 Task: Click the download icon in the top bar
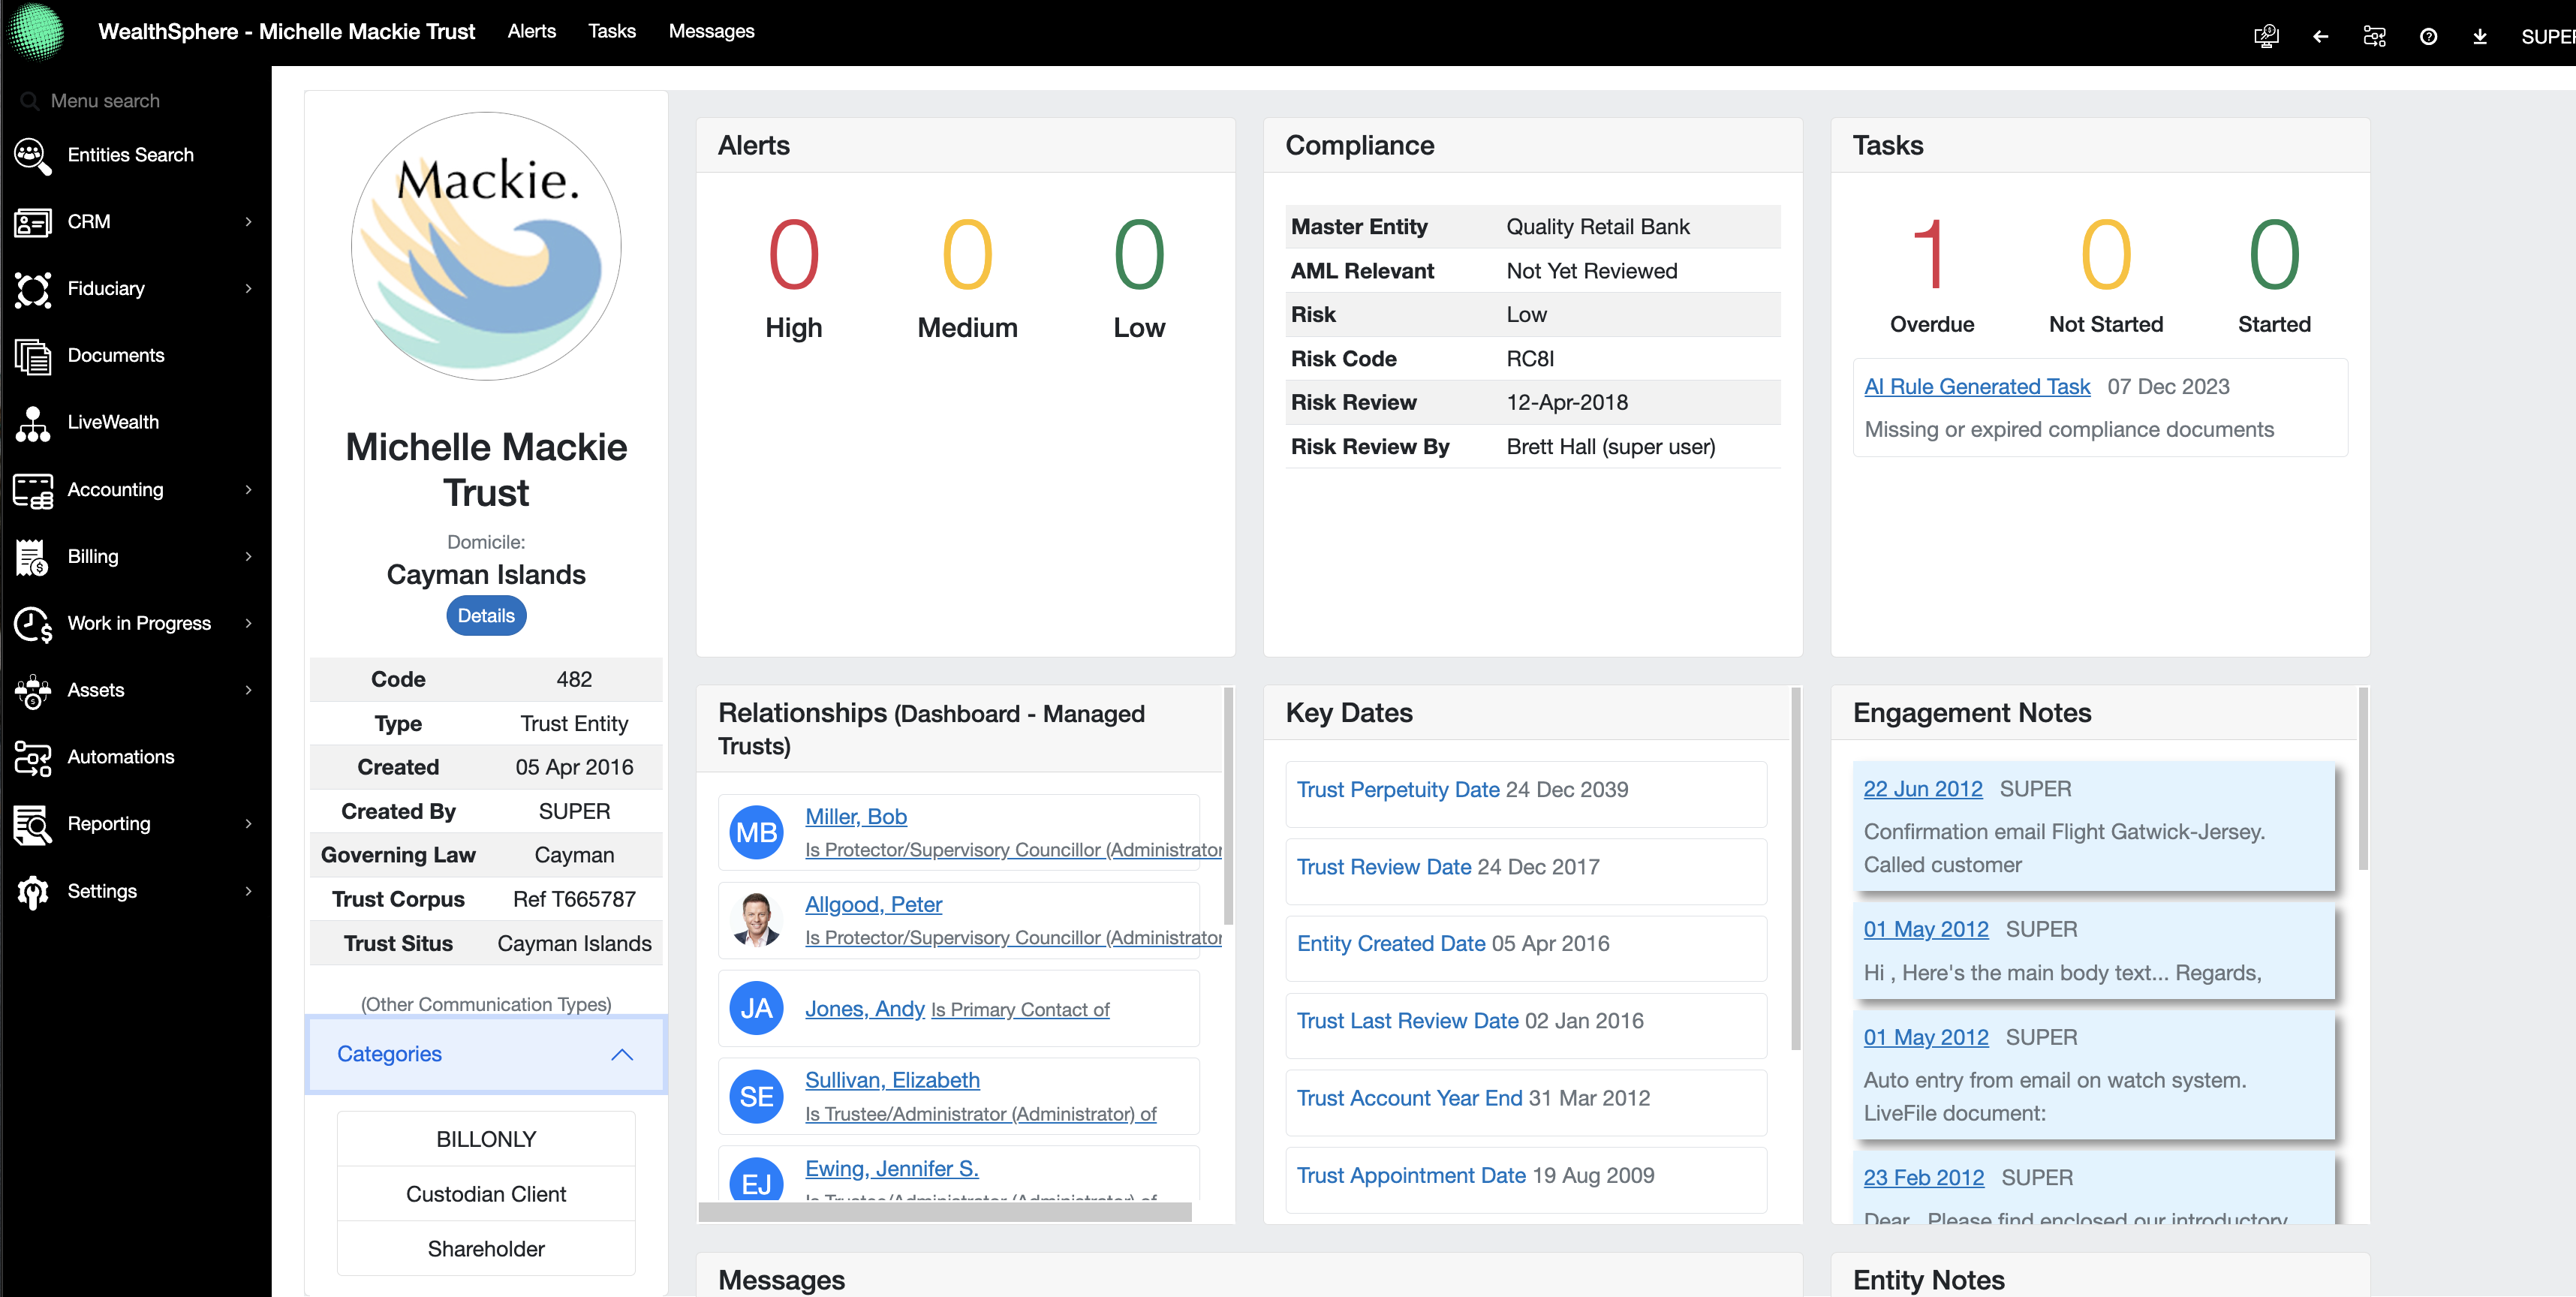click(2481, 35)
